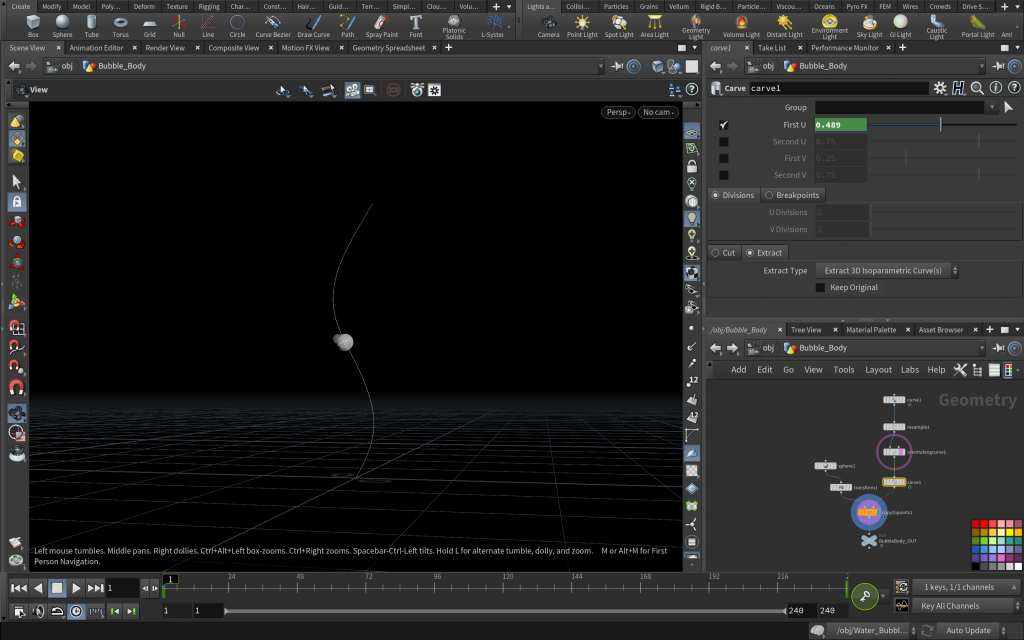This screenshot has height=640, width=1024.
Task: Click the copytopoints1 node
Action: click(868, 513)
